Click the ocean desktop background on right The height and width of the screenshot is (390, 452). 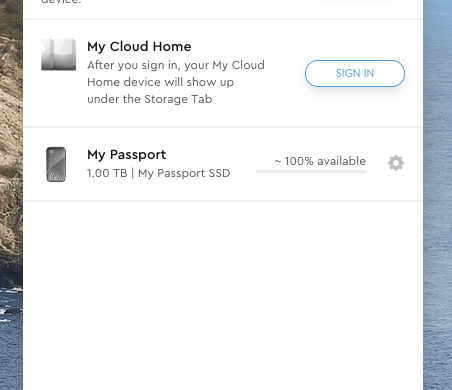438,200
